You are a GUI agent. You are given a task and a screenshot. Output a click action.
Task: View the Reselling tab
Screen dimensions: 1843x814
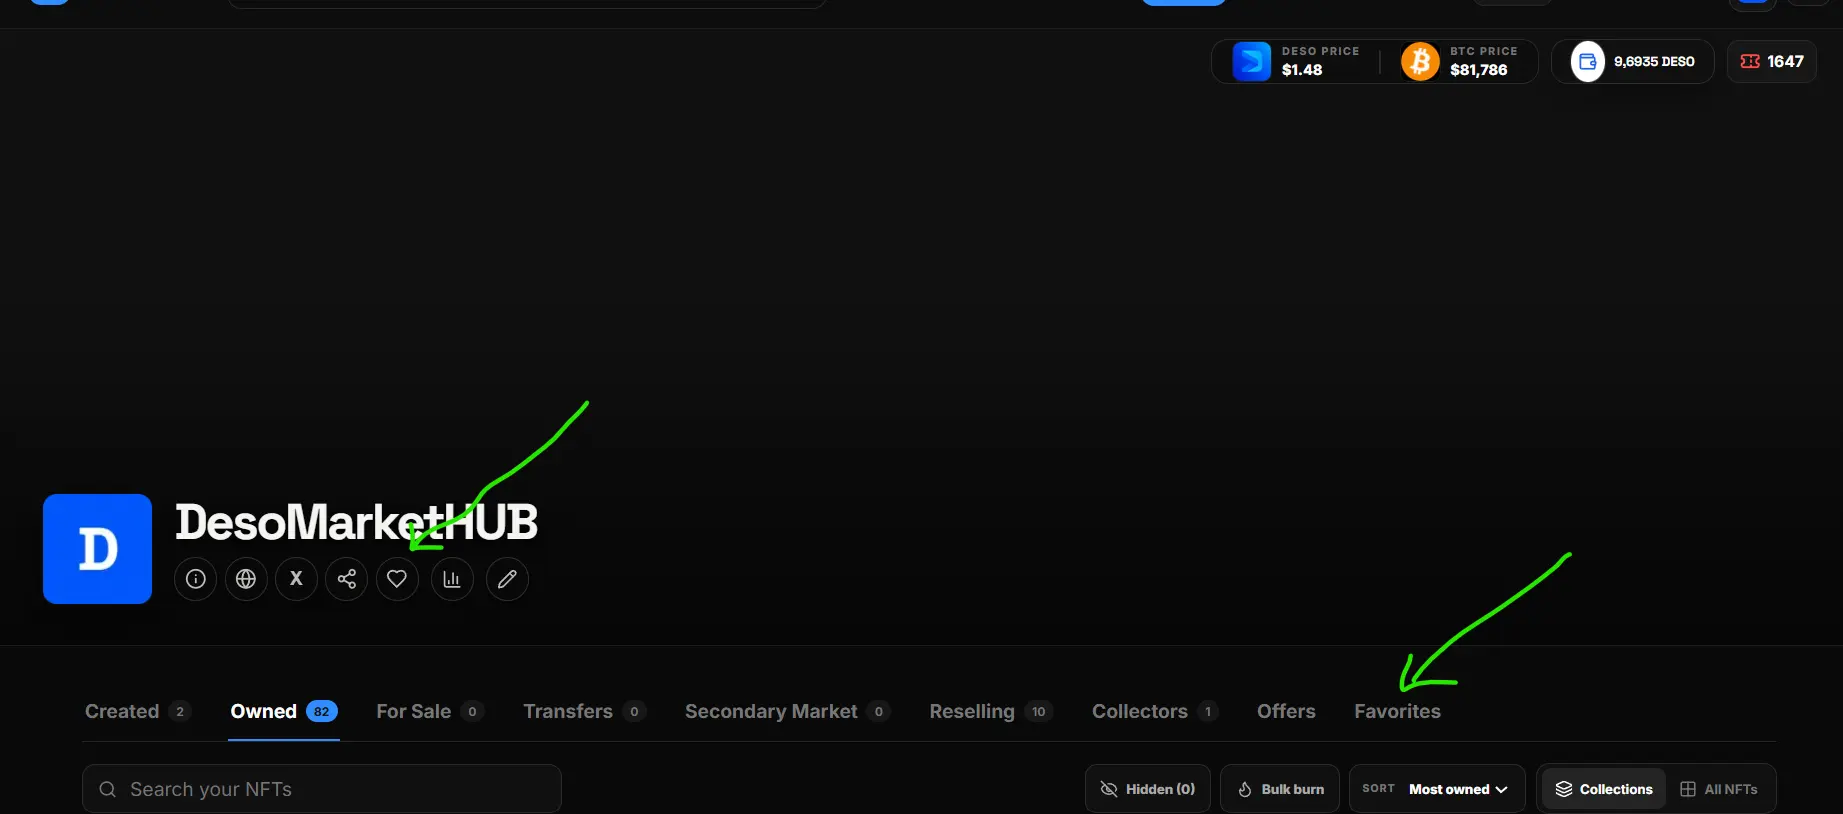click(x=991, y=711)
